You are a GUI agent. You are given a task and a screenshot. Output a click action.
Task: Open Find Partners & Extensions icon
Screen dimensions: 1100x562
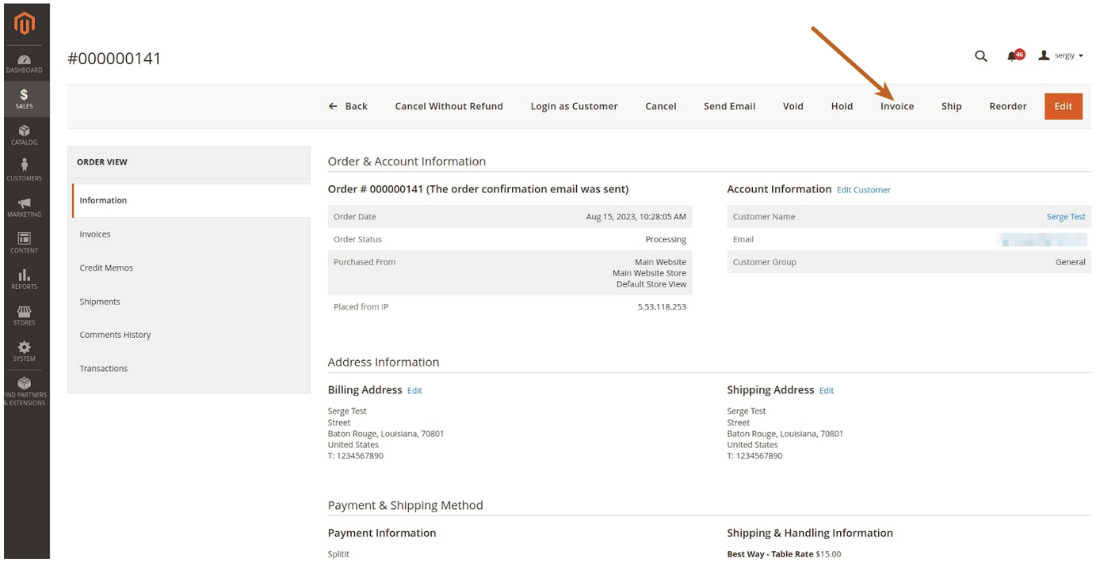click(25, 392)
